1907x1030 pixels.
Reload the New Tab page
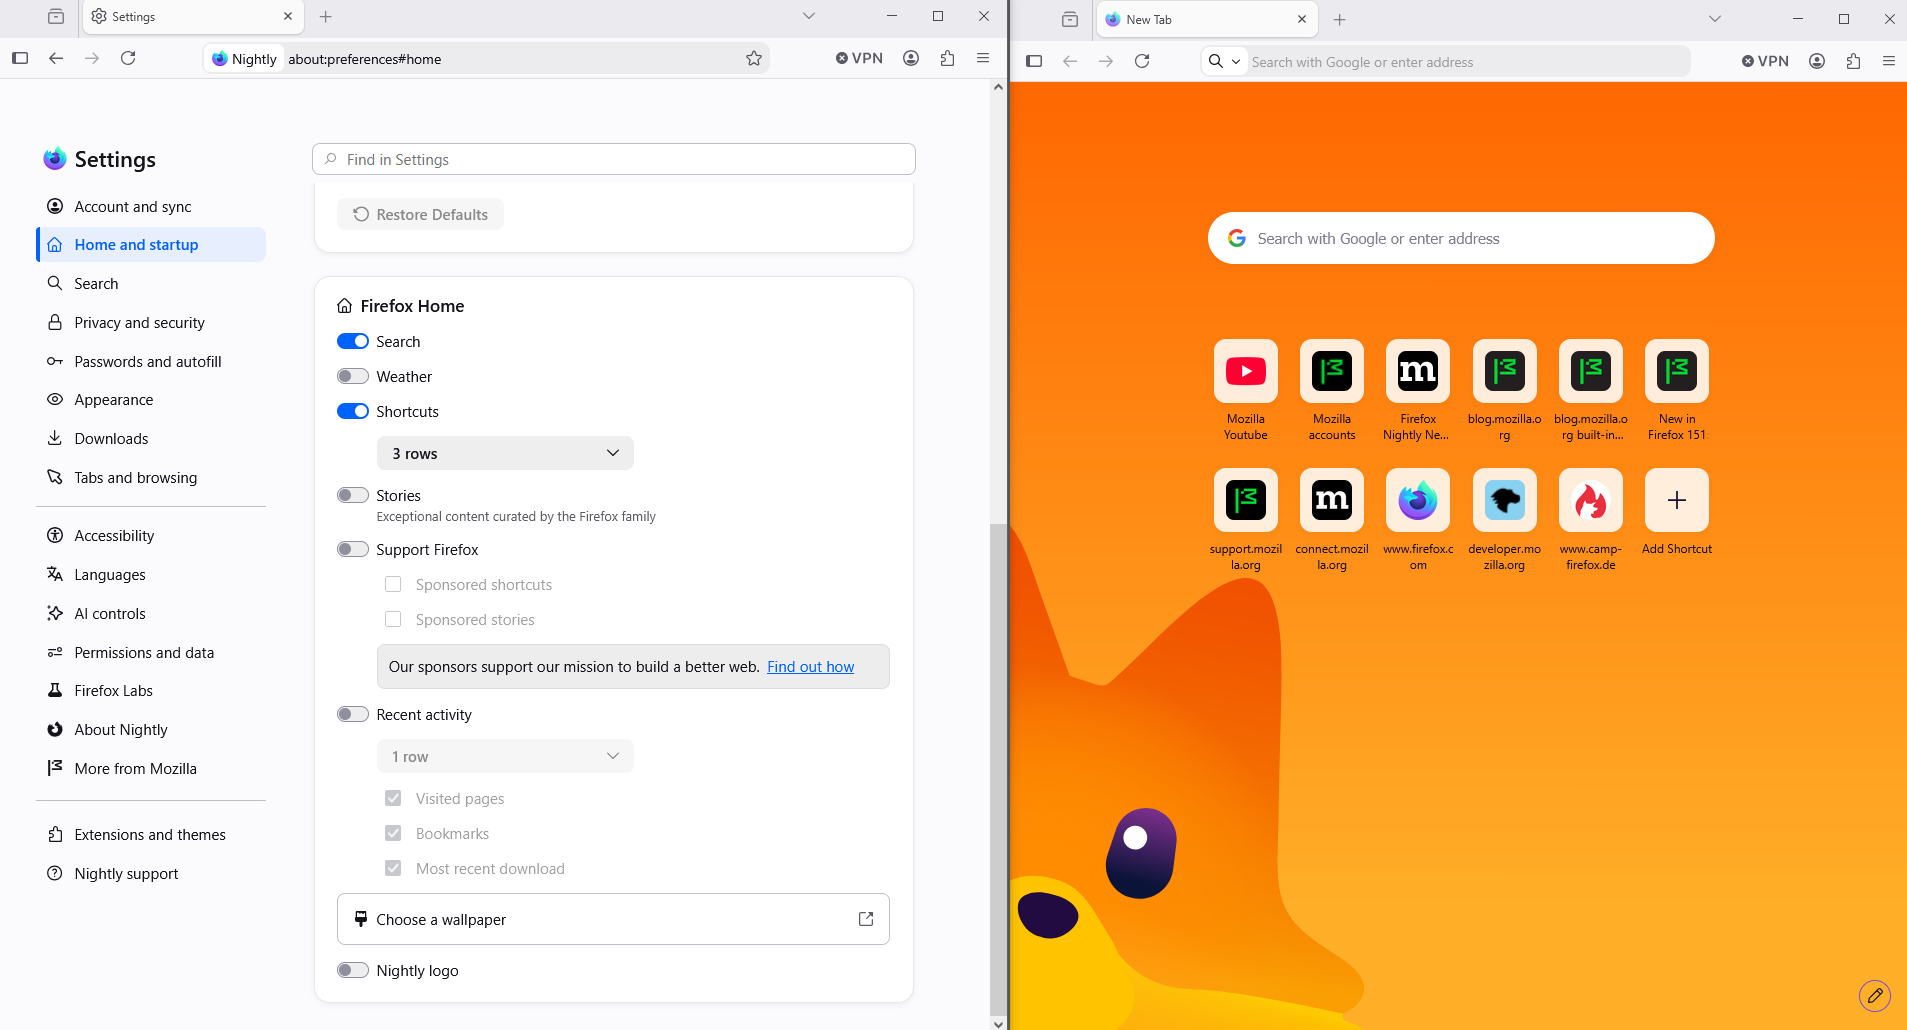[x=1142, y=61]
